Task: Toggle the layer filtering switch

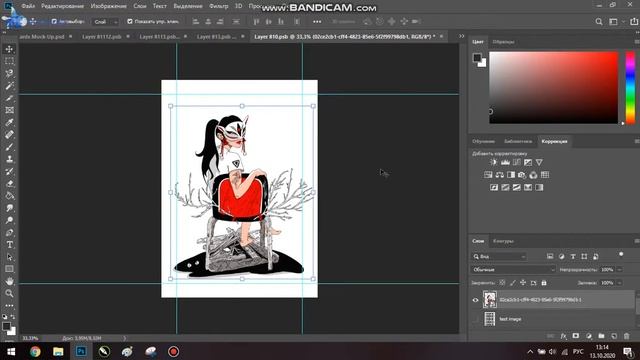Action: (621, 255)
